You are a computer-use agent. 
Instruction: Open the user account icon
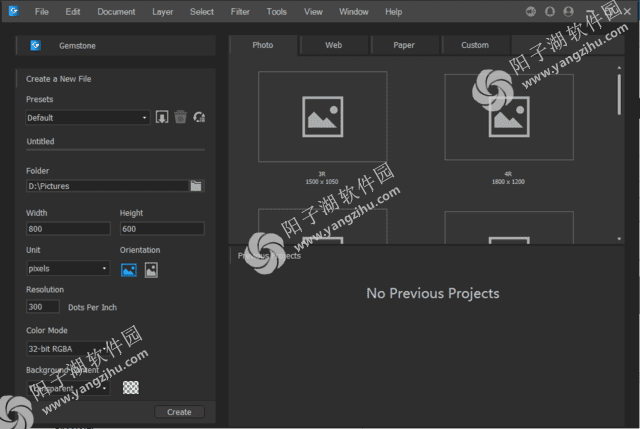pos(569,11)
